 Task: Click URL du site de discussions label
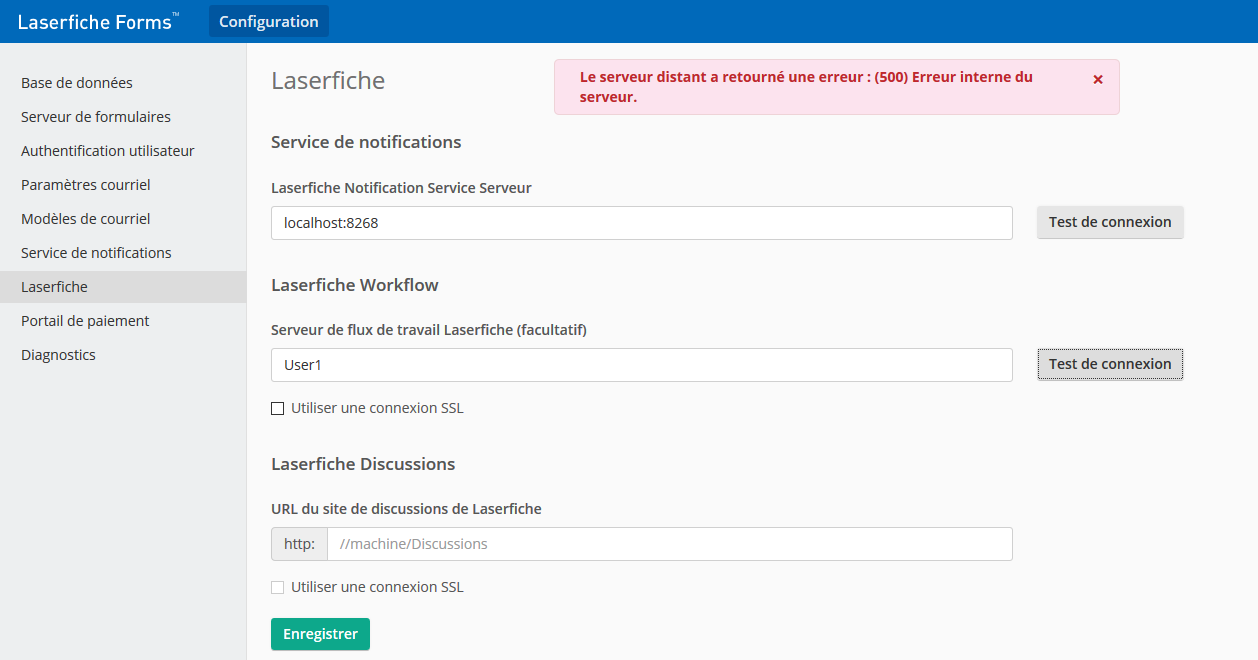point(406,508)
